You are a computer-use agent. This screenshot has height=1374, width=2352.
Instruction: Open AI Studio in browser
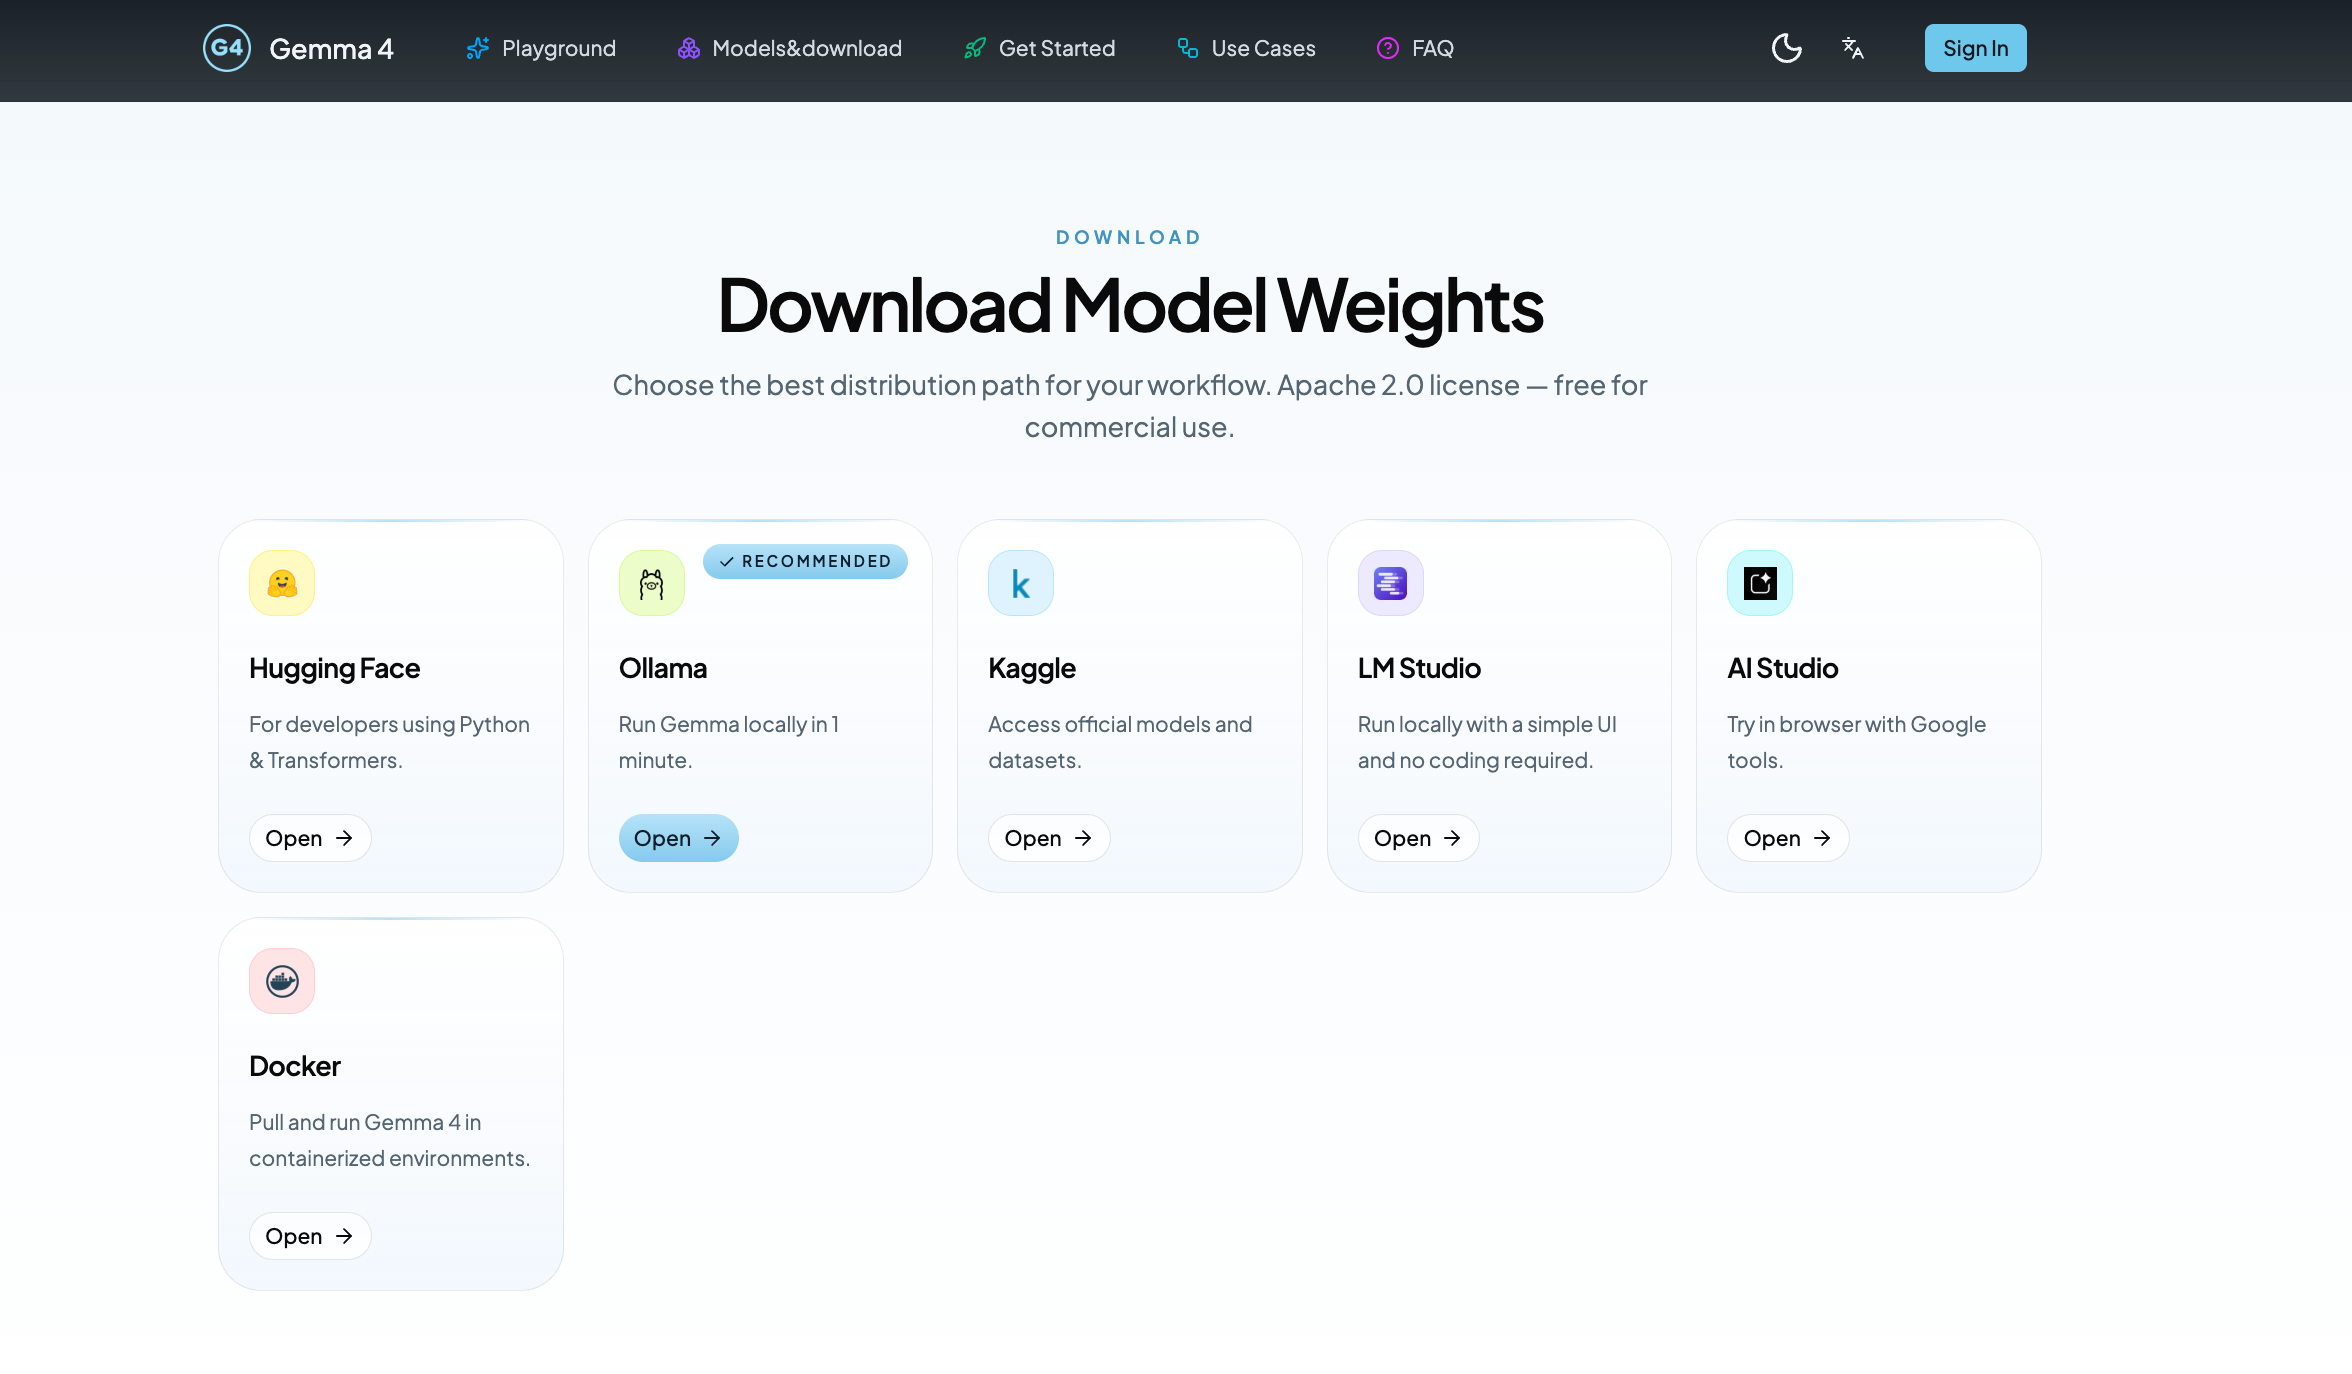click(x=1787, y=838)
